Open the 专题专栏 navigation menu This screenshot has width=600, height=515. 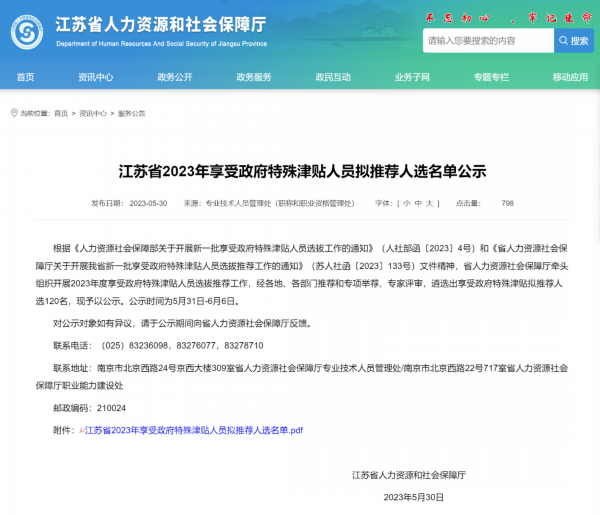[491, 77]
